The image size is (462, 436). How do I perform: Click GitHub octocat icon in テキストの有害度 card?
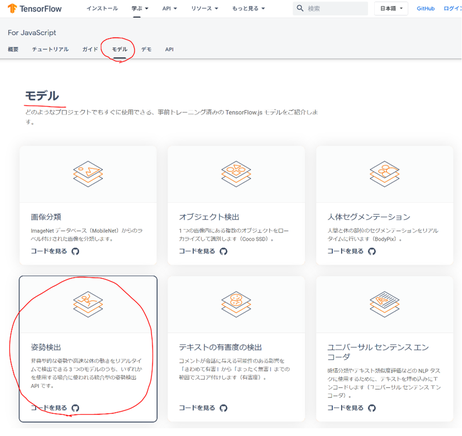coord(224,408)
